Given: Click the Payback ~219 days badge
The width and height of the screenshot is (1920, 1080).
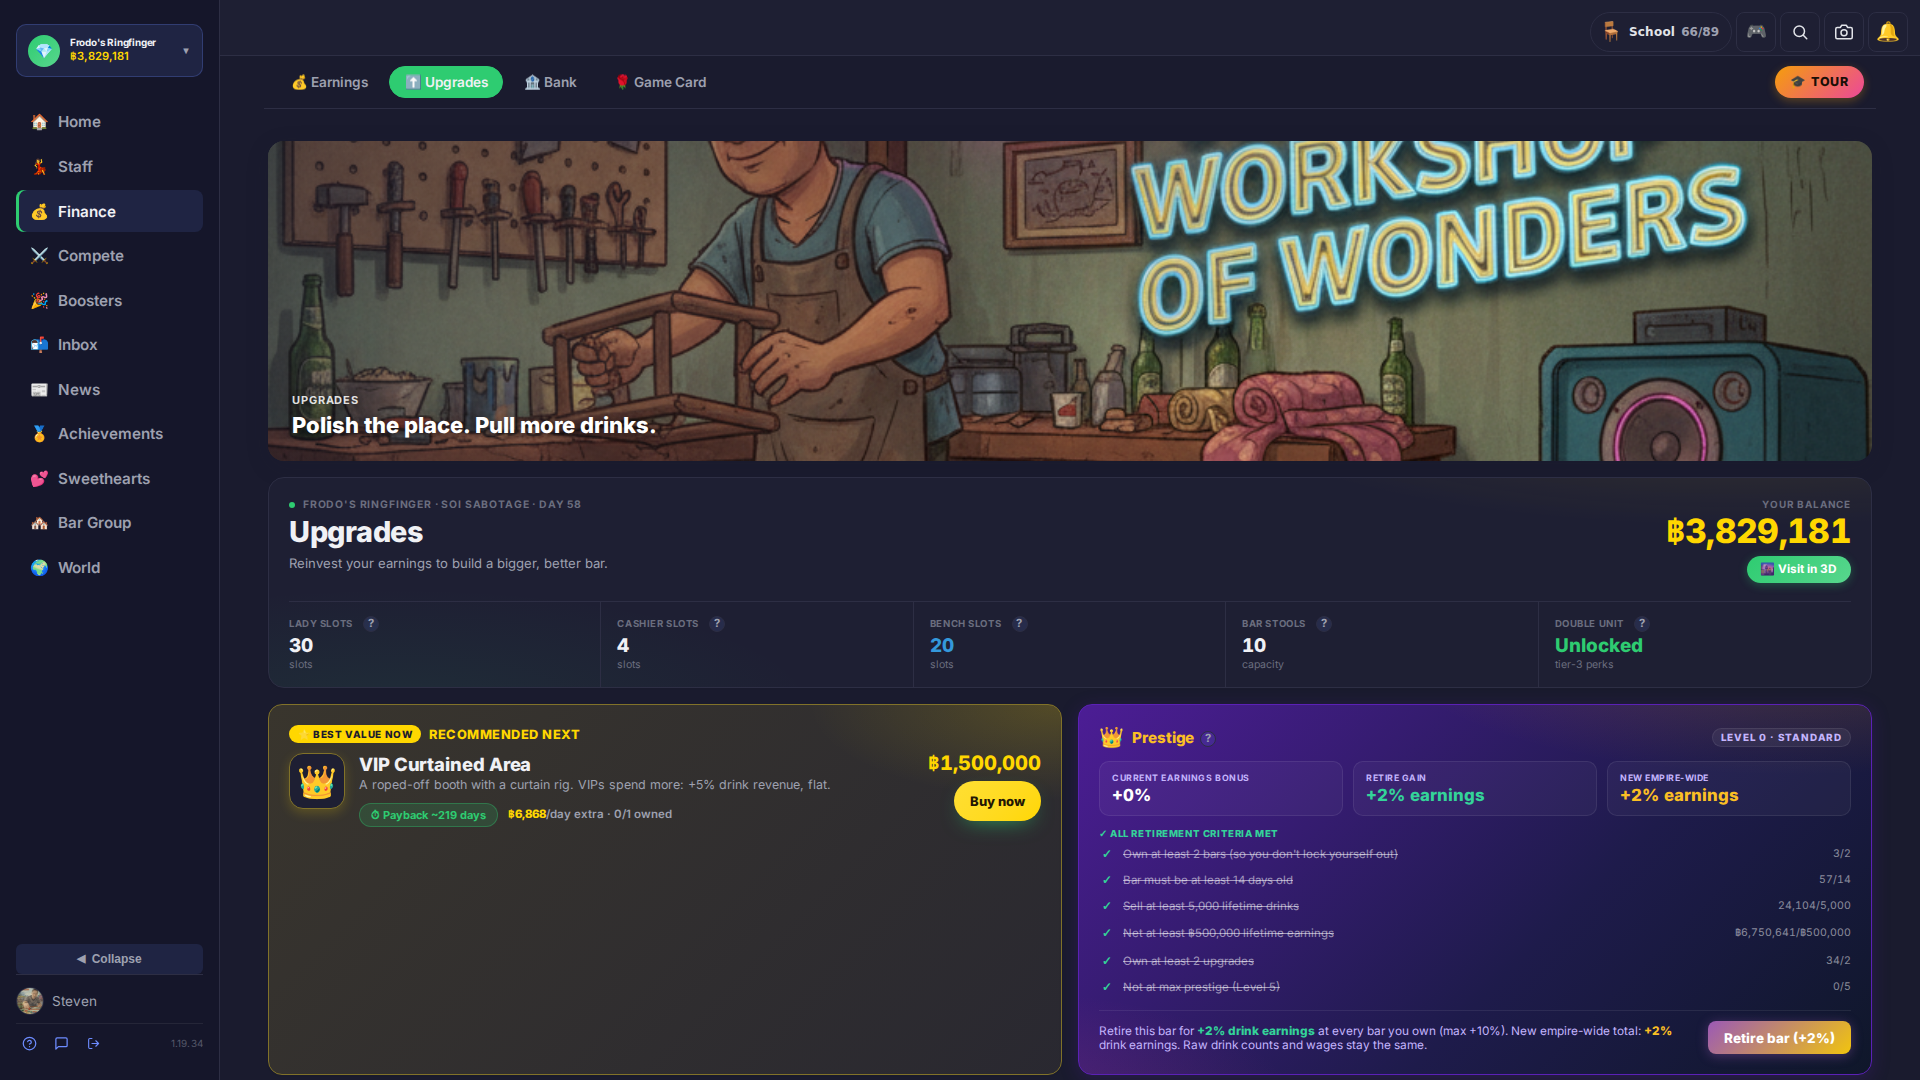Looking at the screenshot, I should point(428,815).
